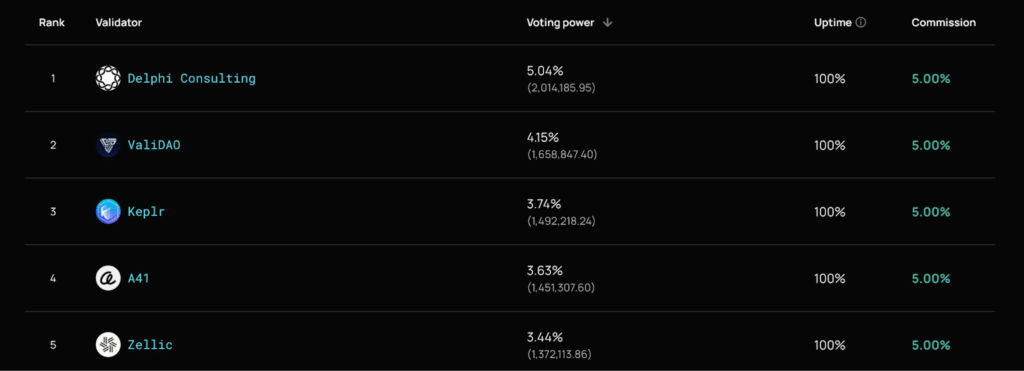The height and width of the screenshot is (371, 1024).
Task: Sort by the Voting power column header
Action: point(560,22)
